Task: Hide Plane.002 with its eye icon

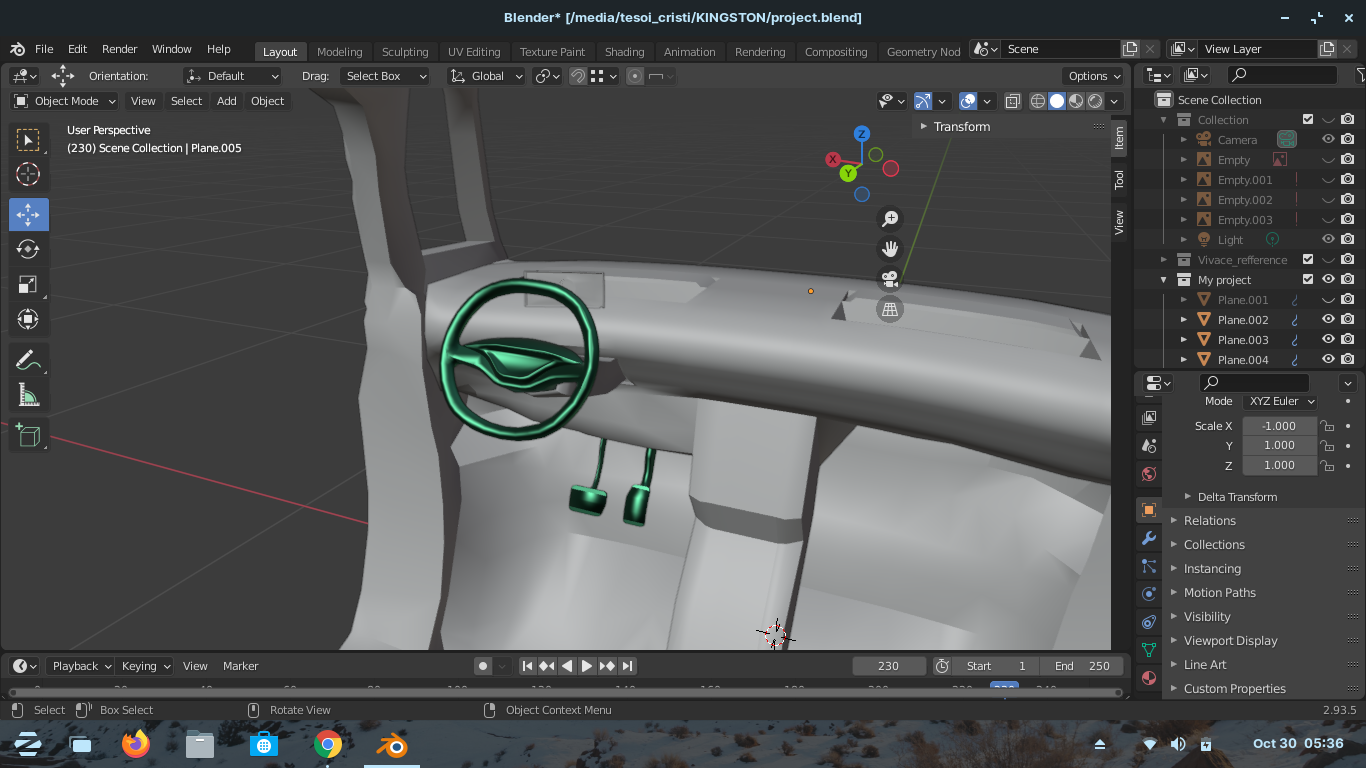Action: (1328, 320)
